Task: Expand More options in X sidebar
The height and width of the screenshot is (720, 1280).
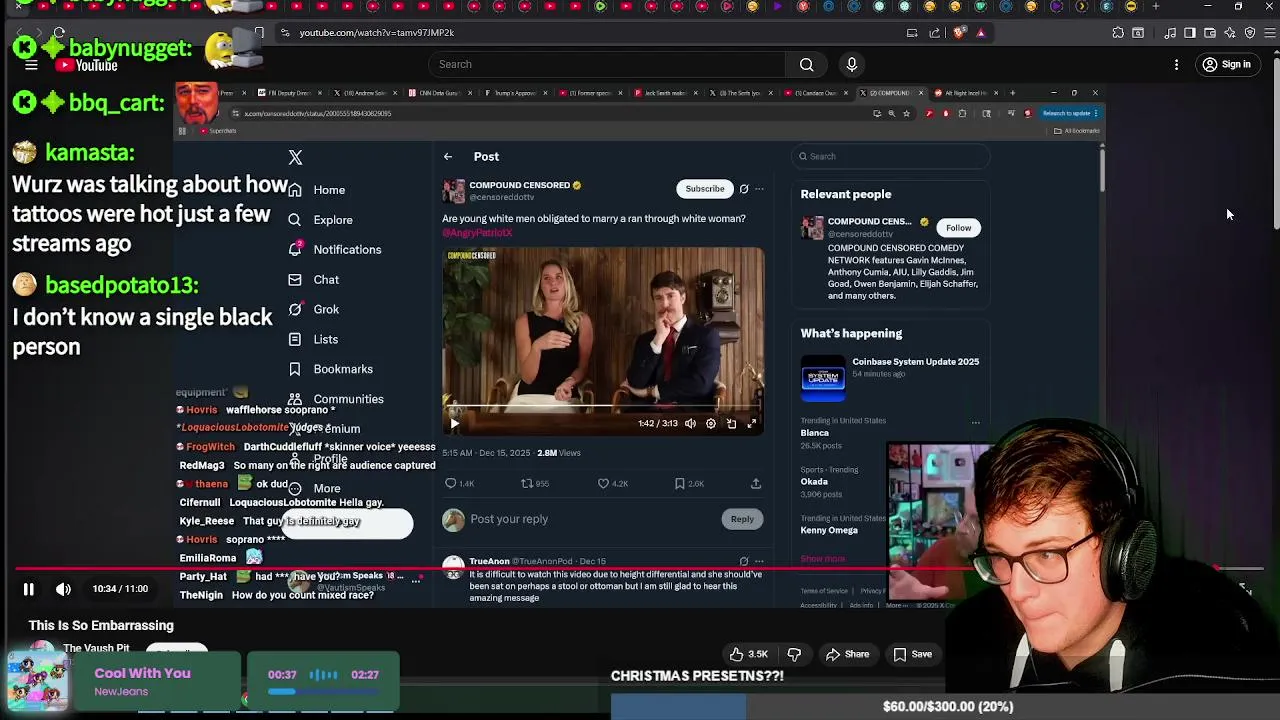Action: coord(314,489)
